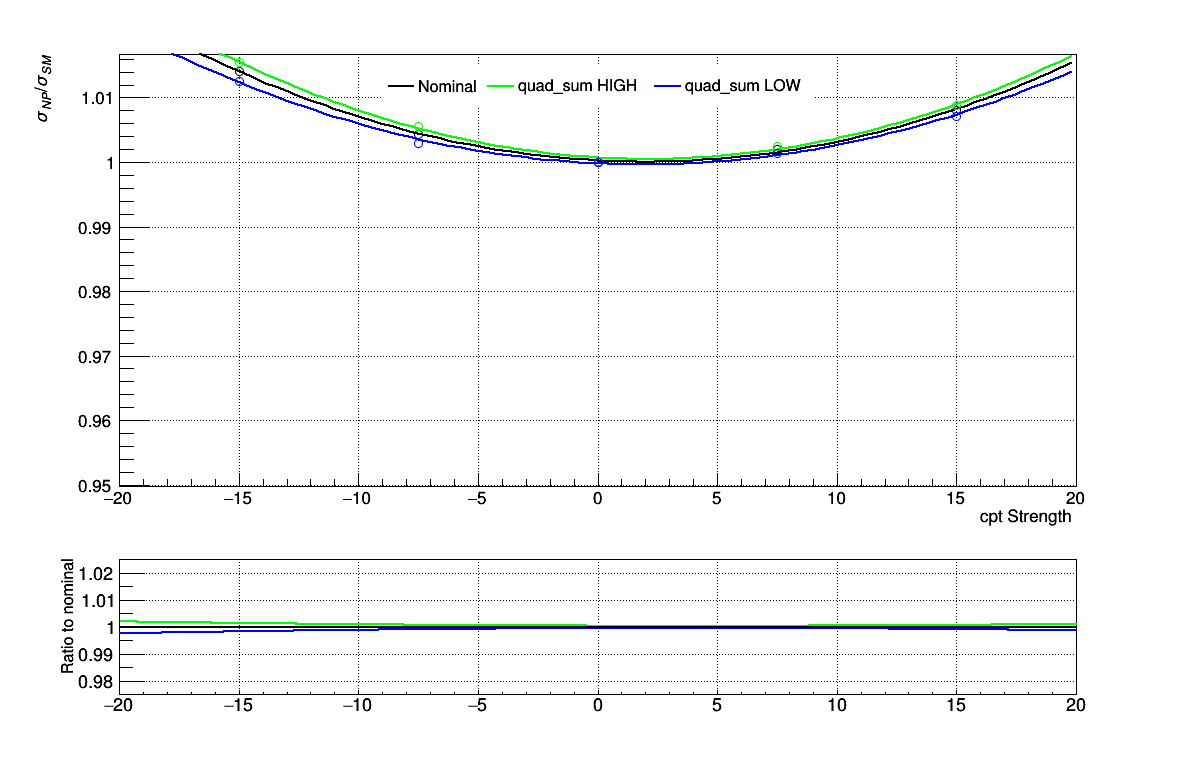Click the 0.95 tick label on upper y-axis
Viewport: 1196px width, 772px height.
pyautogui.click(x=95, y=486)
